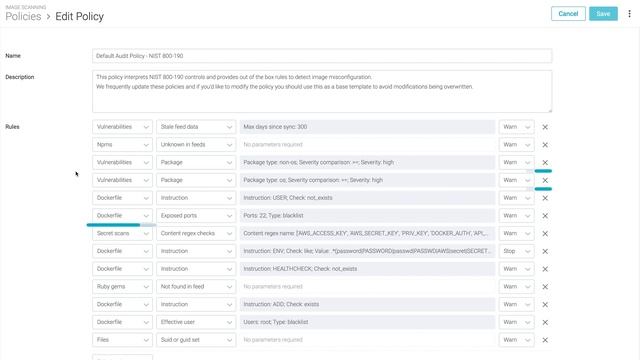The width and height of the screenshot is (640, 360).
Task: Edit Package type non-os severity parameters
Action: coord(367,162)
